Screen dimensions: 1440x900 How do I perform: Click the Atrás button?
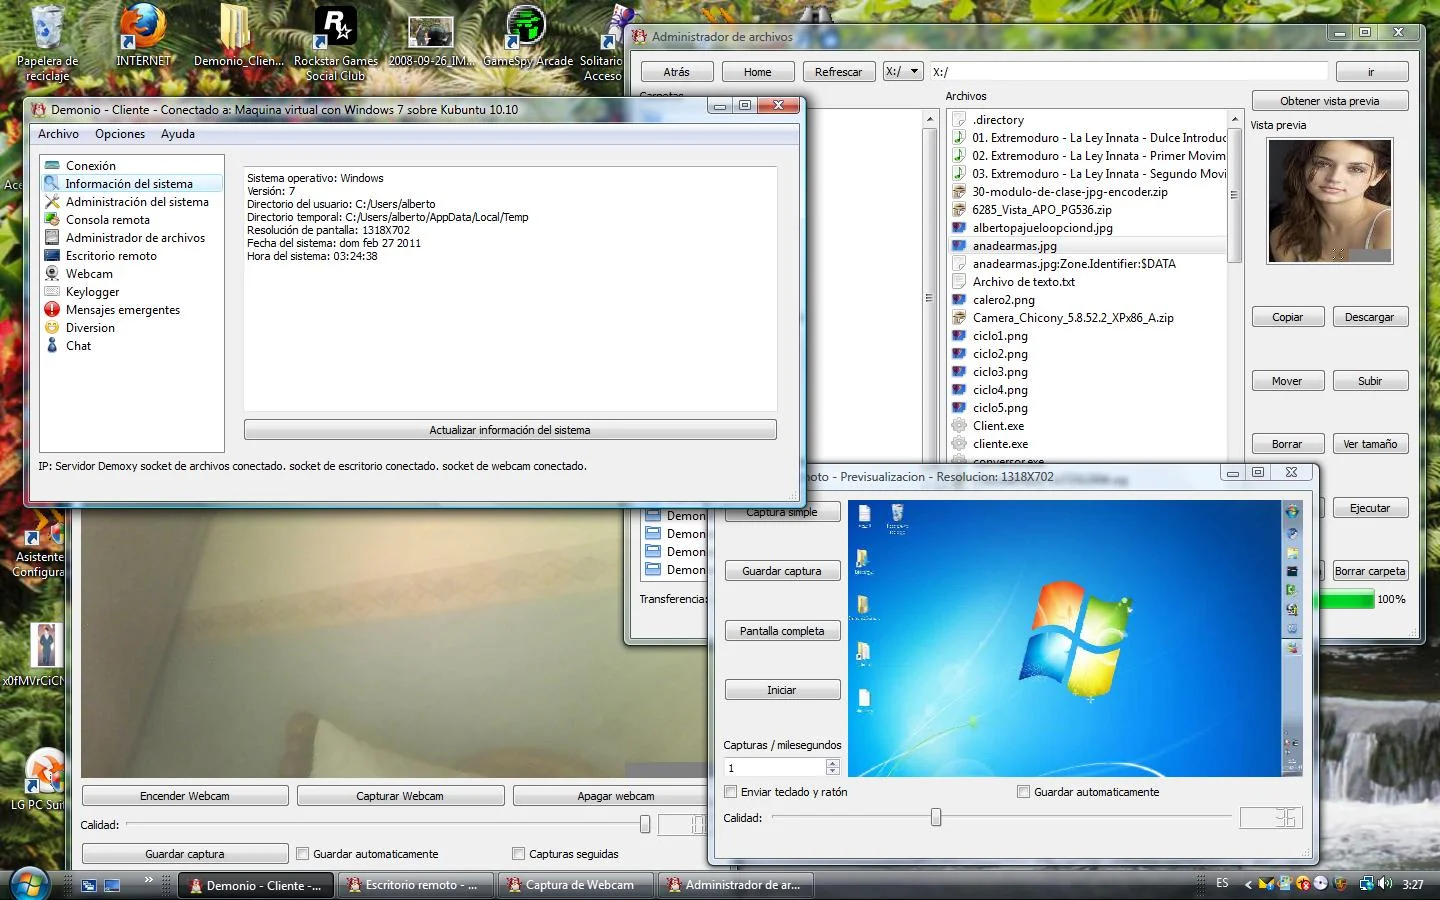click(677, 72)
